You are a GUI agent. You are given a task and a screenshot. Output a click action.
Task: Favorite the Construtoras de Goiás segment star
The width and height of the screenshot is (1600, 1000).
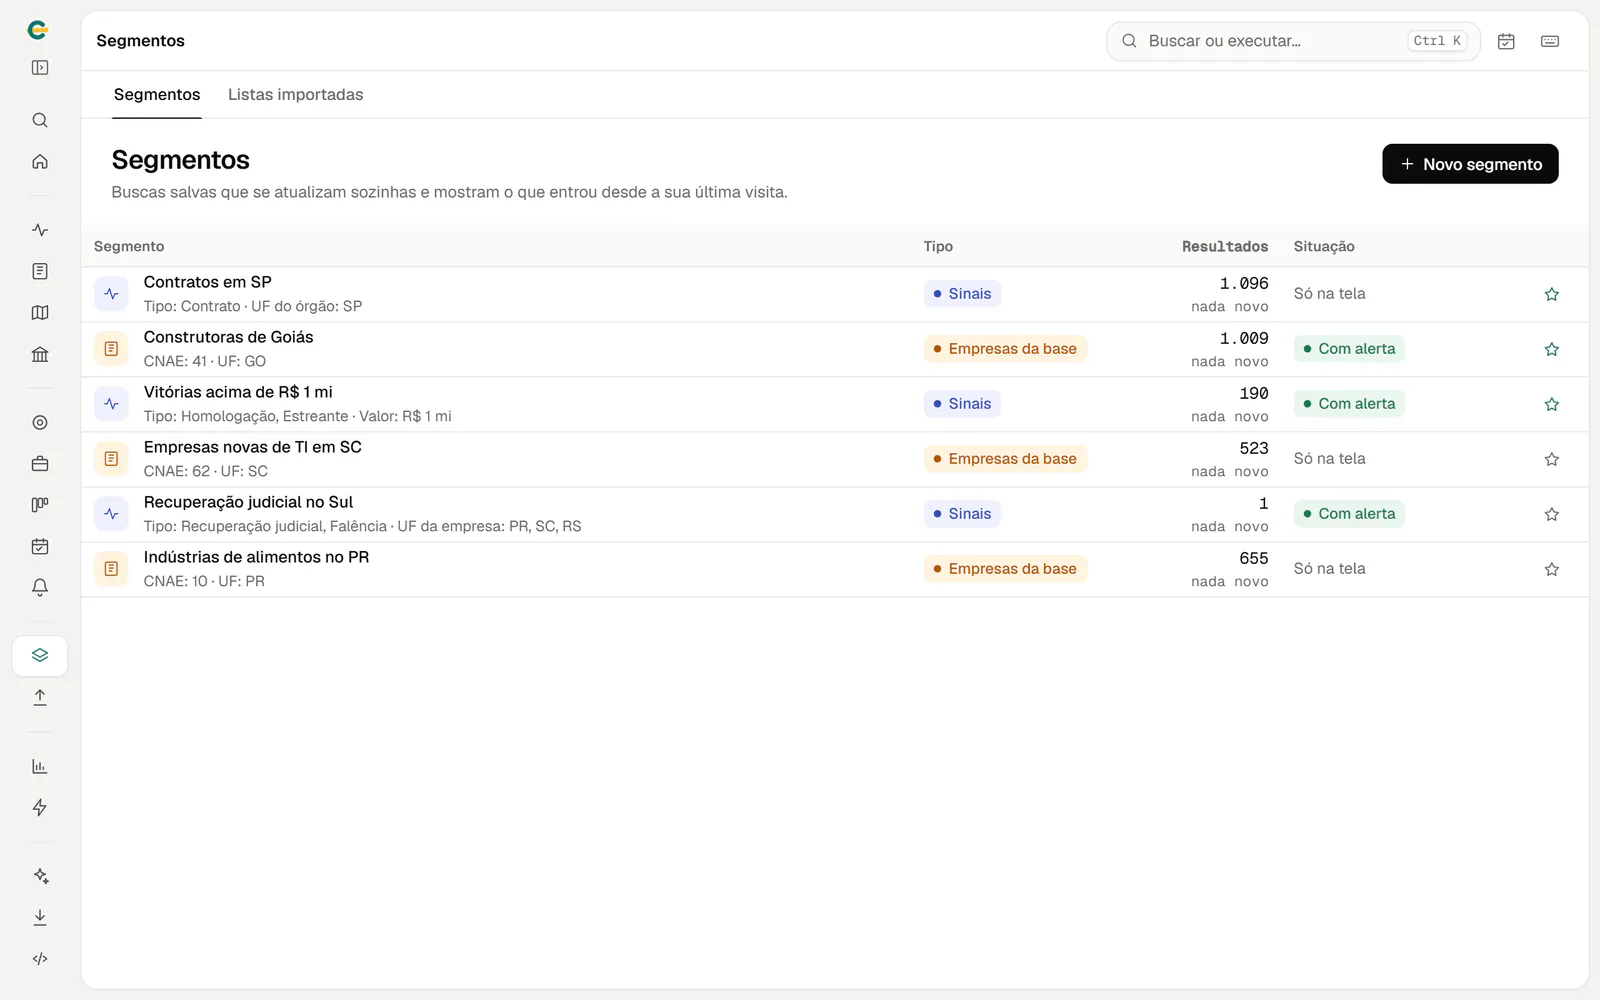pos(1552,349)
